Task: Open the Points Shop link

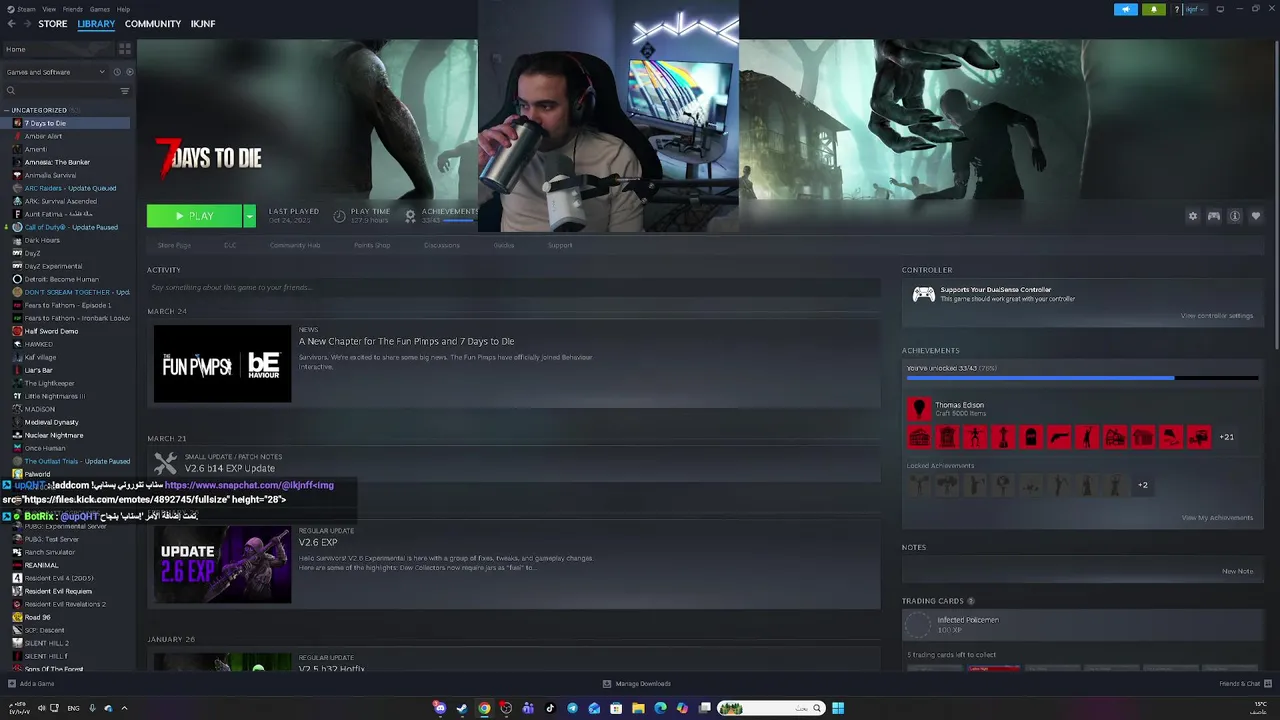Action: pos(372,245)
